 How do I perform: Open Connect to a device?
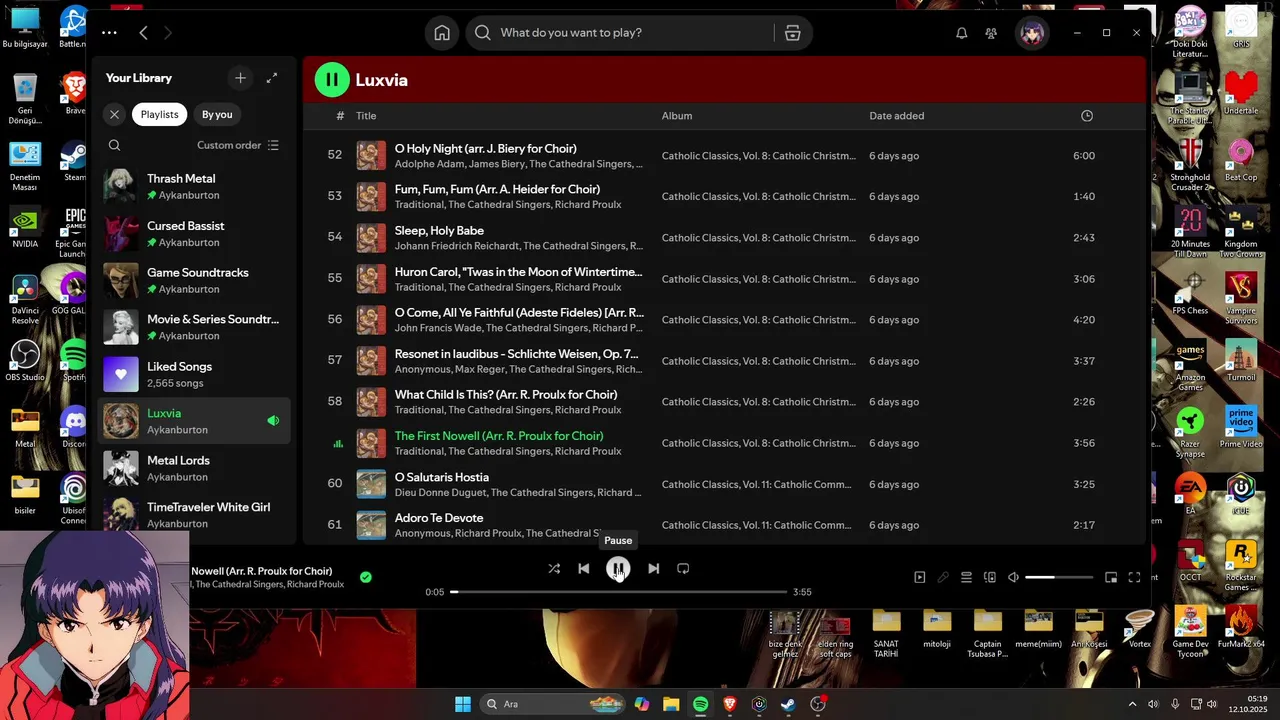click(x=990, y=577)
